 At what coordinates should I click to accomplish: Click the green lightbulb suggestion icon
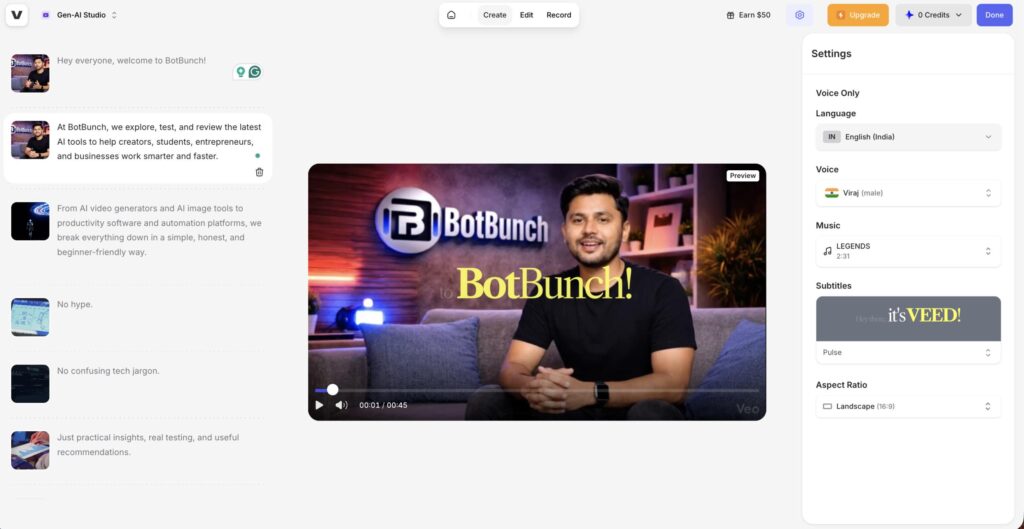point(240,72)
